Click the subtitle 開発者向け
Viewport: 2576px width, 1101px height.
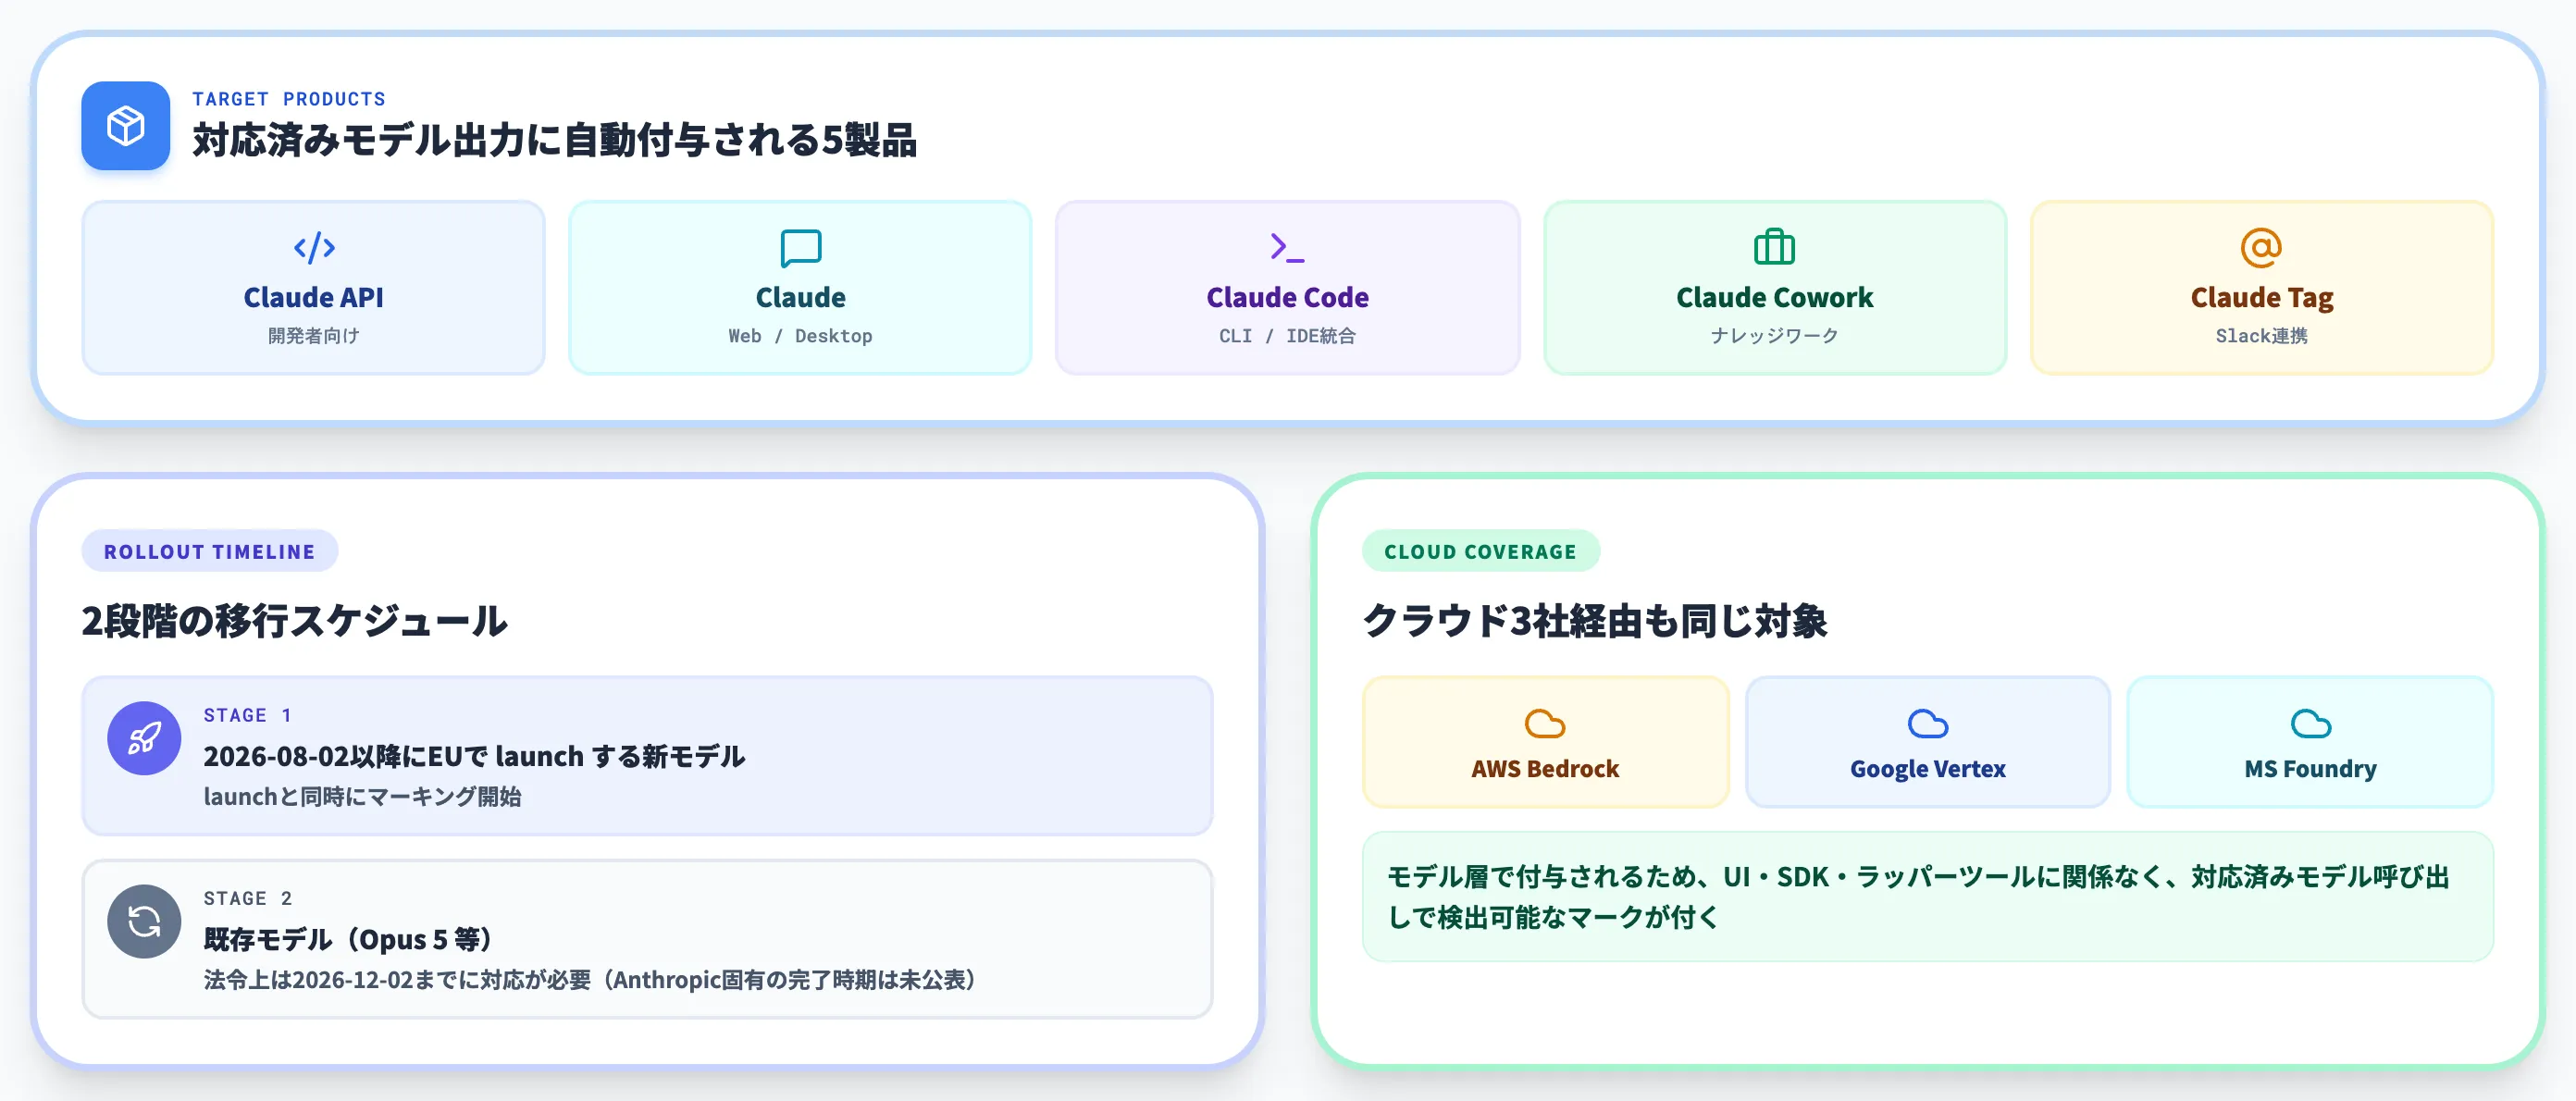[x=314, y=336]
